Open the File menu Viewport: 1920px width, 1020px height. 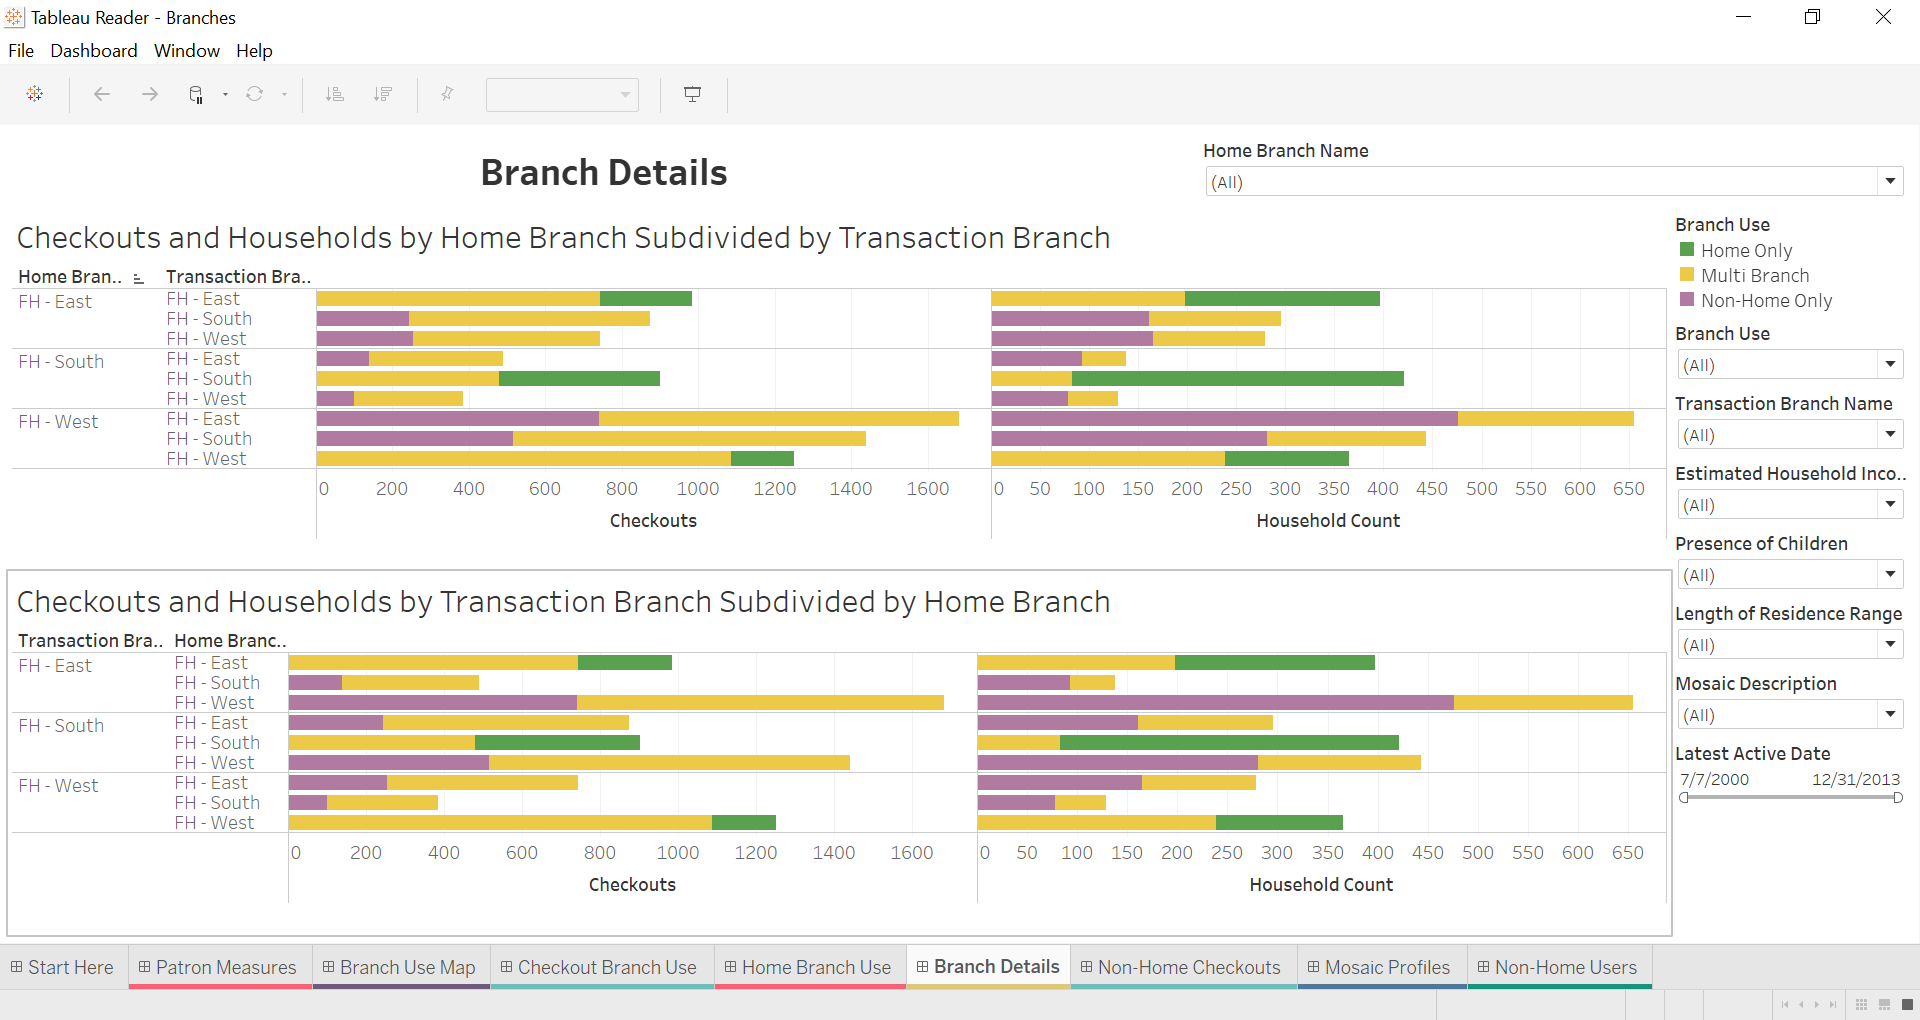click(x=21, y=51)
